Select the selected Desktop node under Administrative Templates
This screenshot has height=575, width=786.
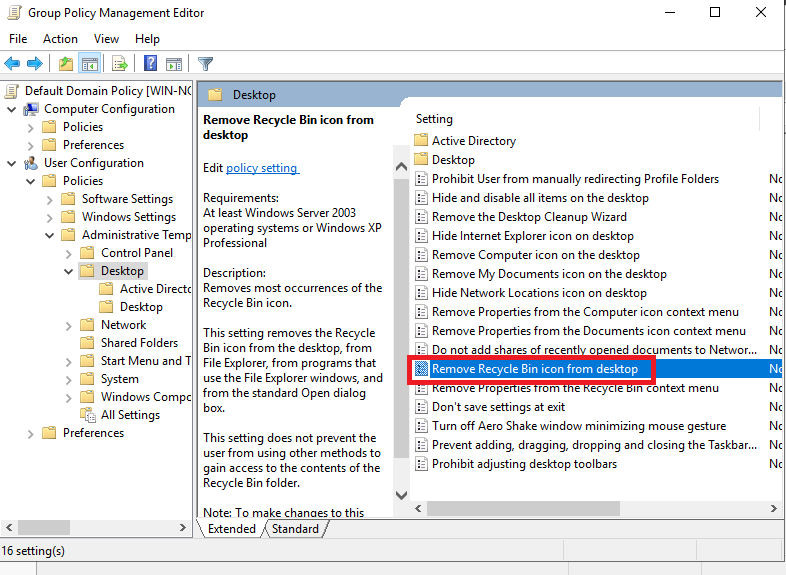tap(122, 271)
